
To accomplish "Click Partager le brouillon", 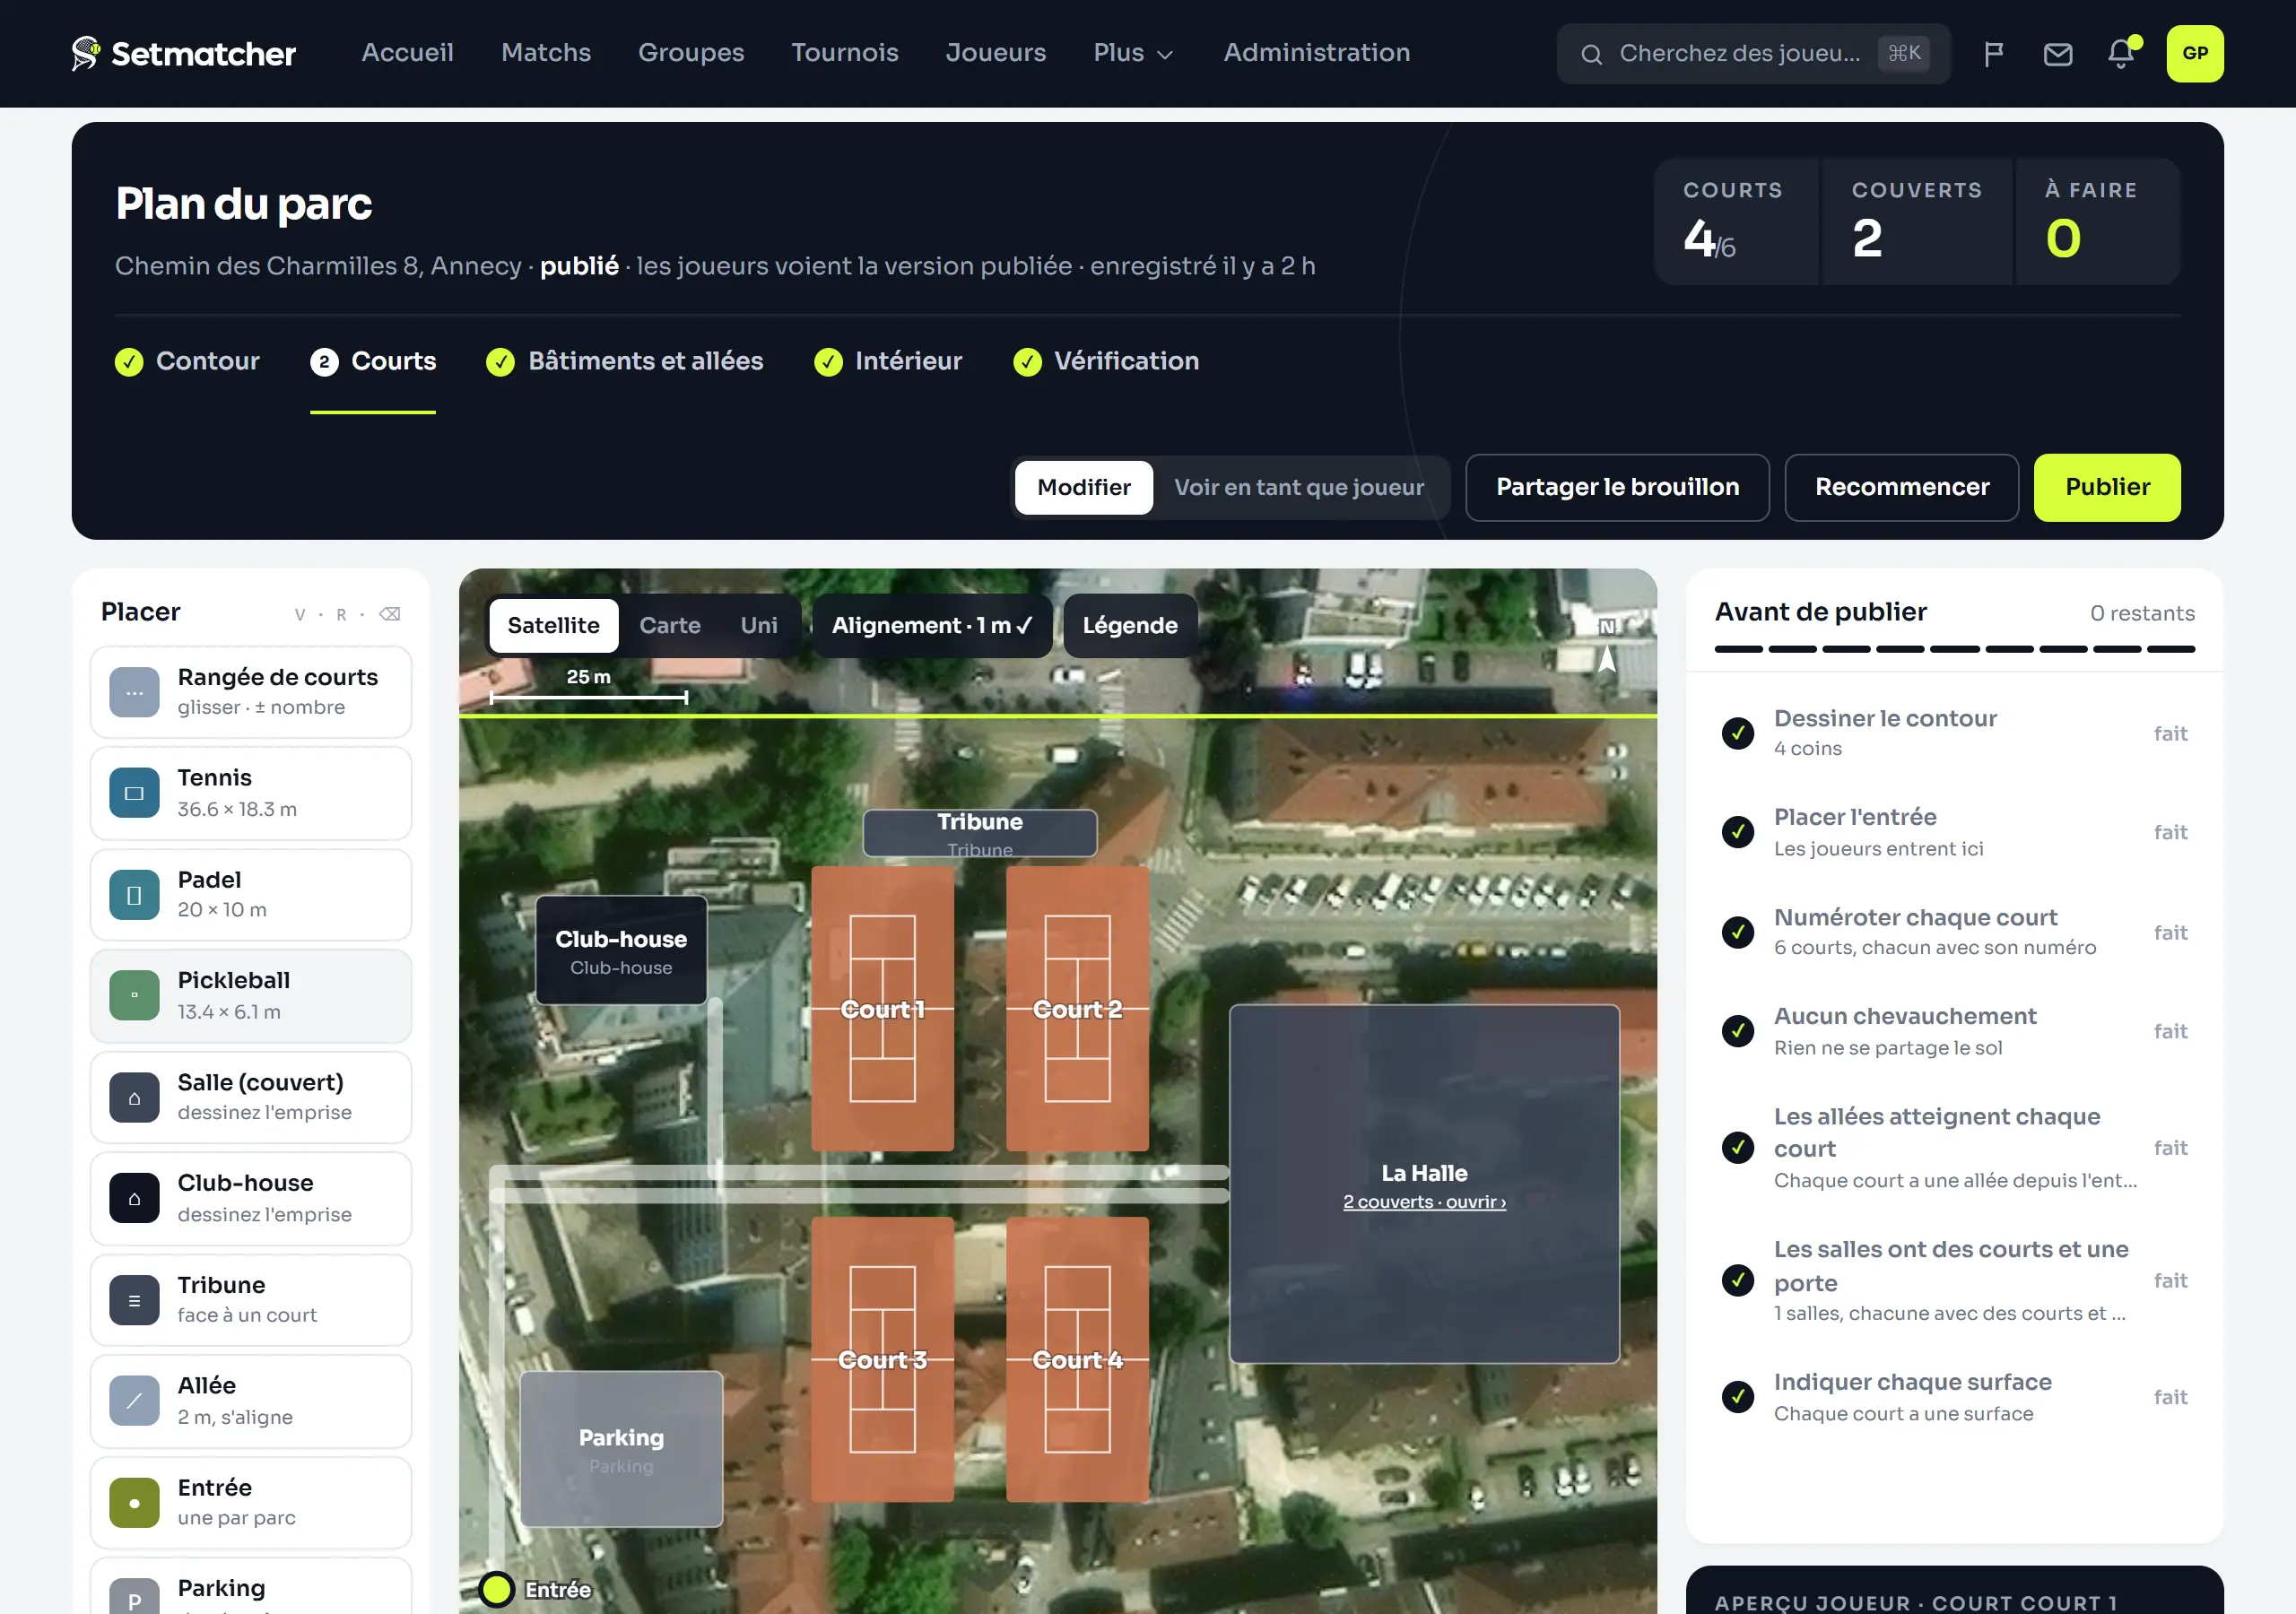I will coord(1617,487).
